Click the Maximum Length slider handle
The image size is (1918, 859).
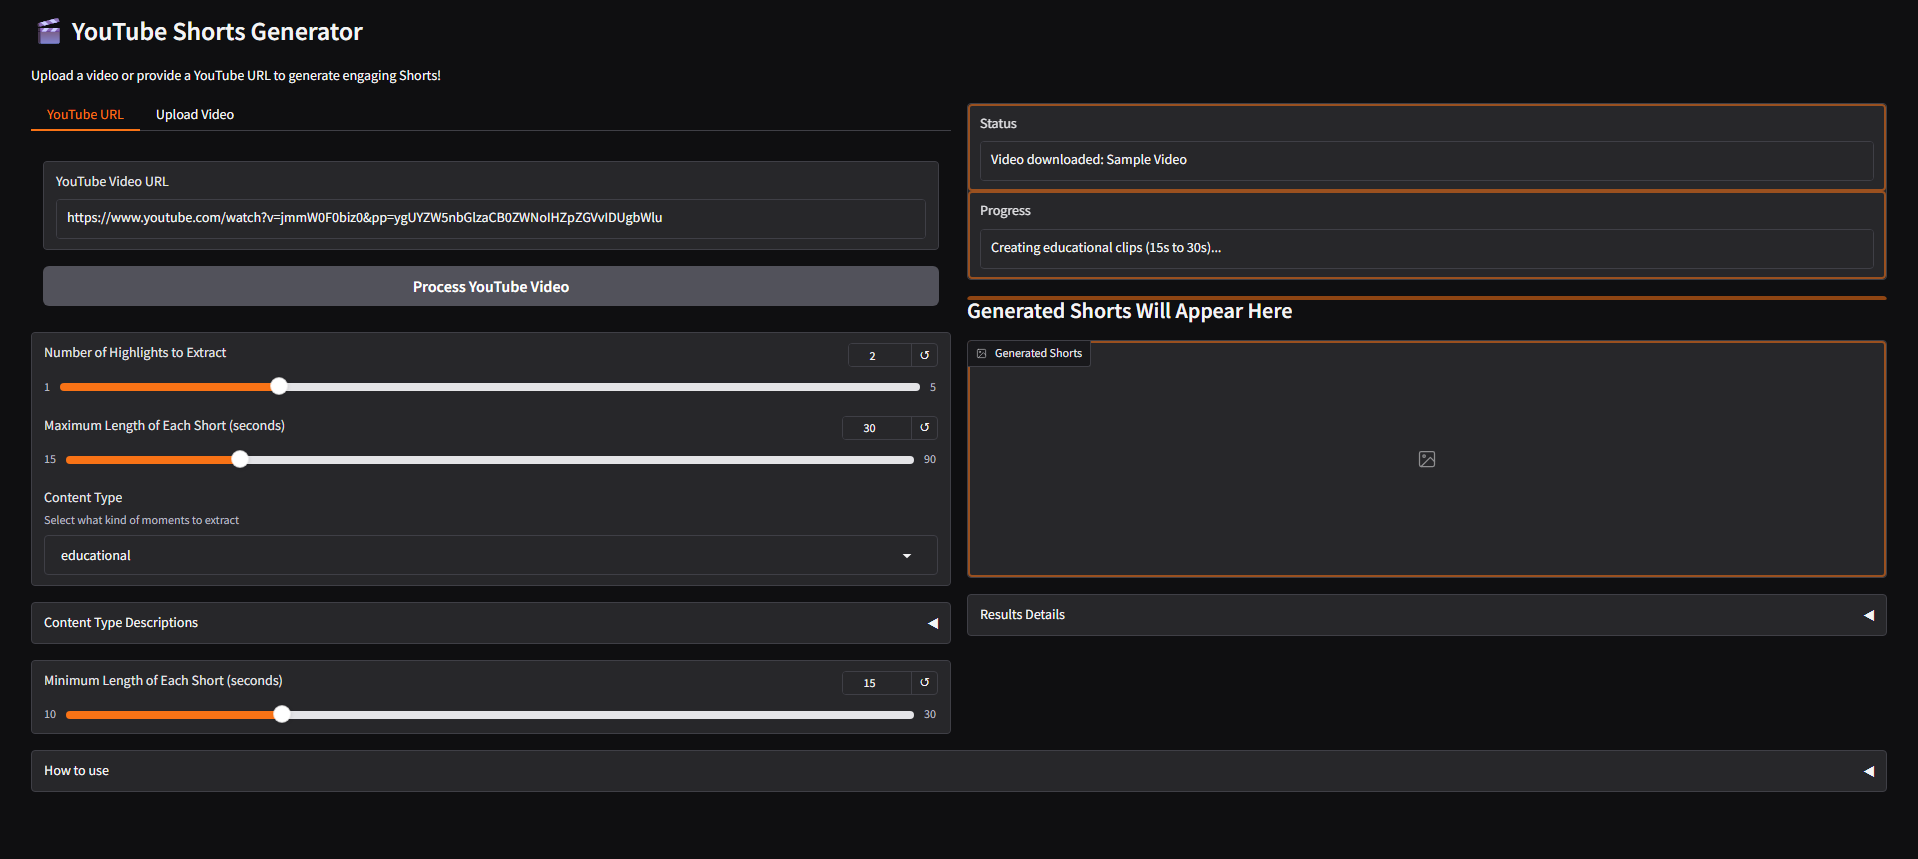240,460
